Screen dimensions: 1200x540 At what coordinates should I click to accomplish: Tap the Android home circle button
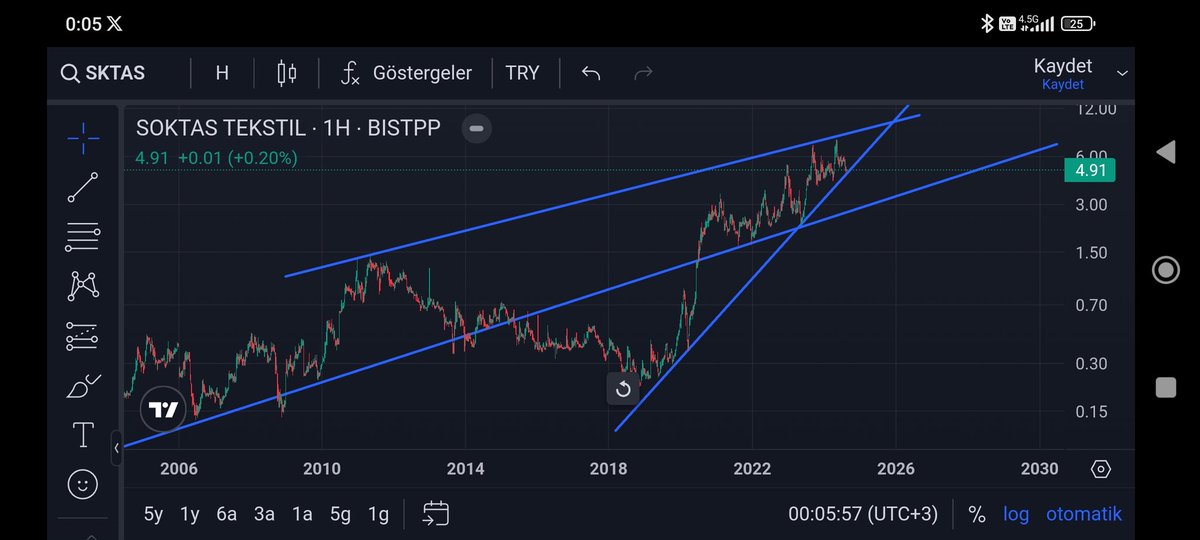(x=1165, y=270)
